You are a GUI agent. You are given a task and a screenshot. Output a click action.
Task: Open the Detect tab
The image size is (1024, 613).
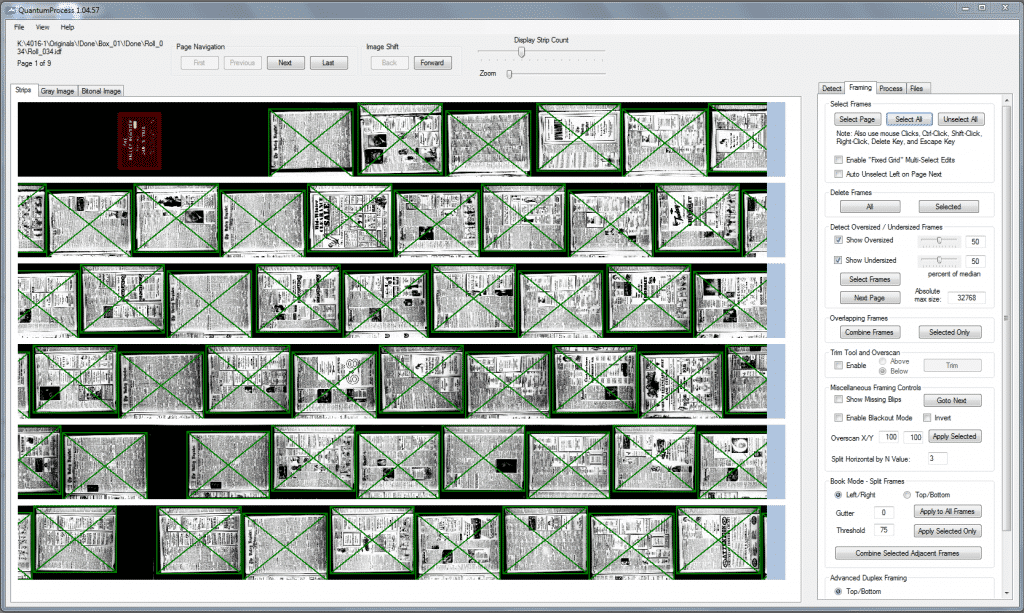click(x=831, y=88)
